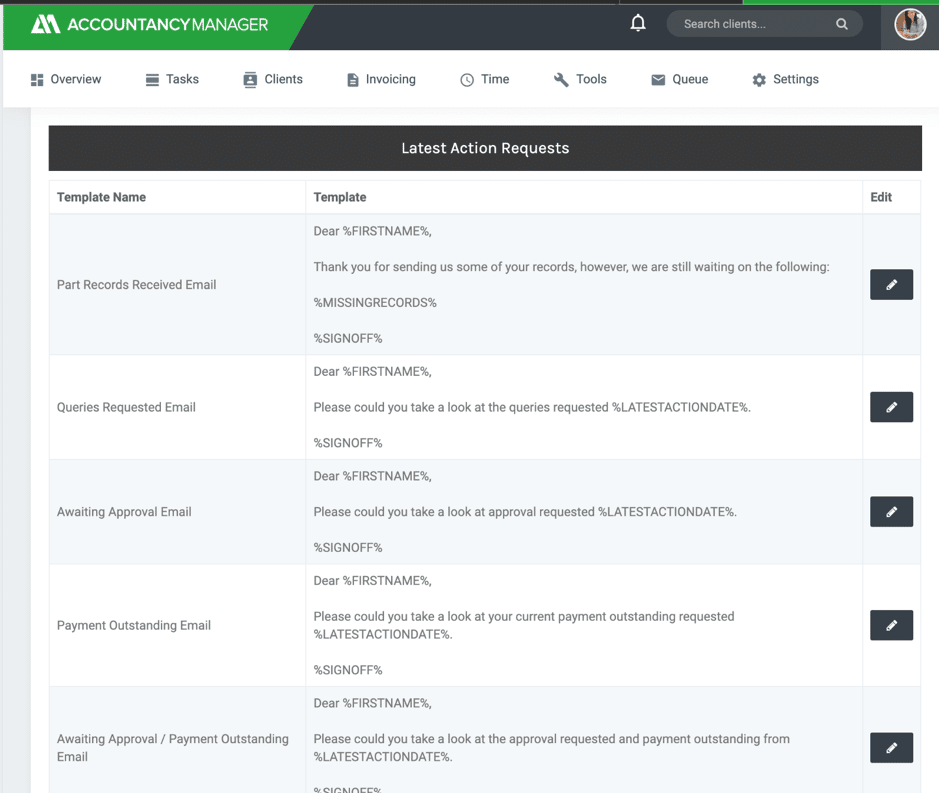The width and height of the screenshot is (939, 793).
Task: Click the Settings gear icon
Action: (759, 80)
